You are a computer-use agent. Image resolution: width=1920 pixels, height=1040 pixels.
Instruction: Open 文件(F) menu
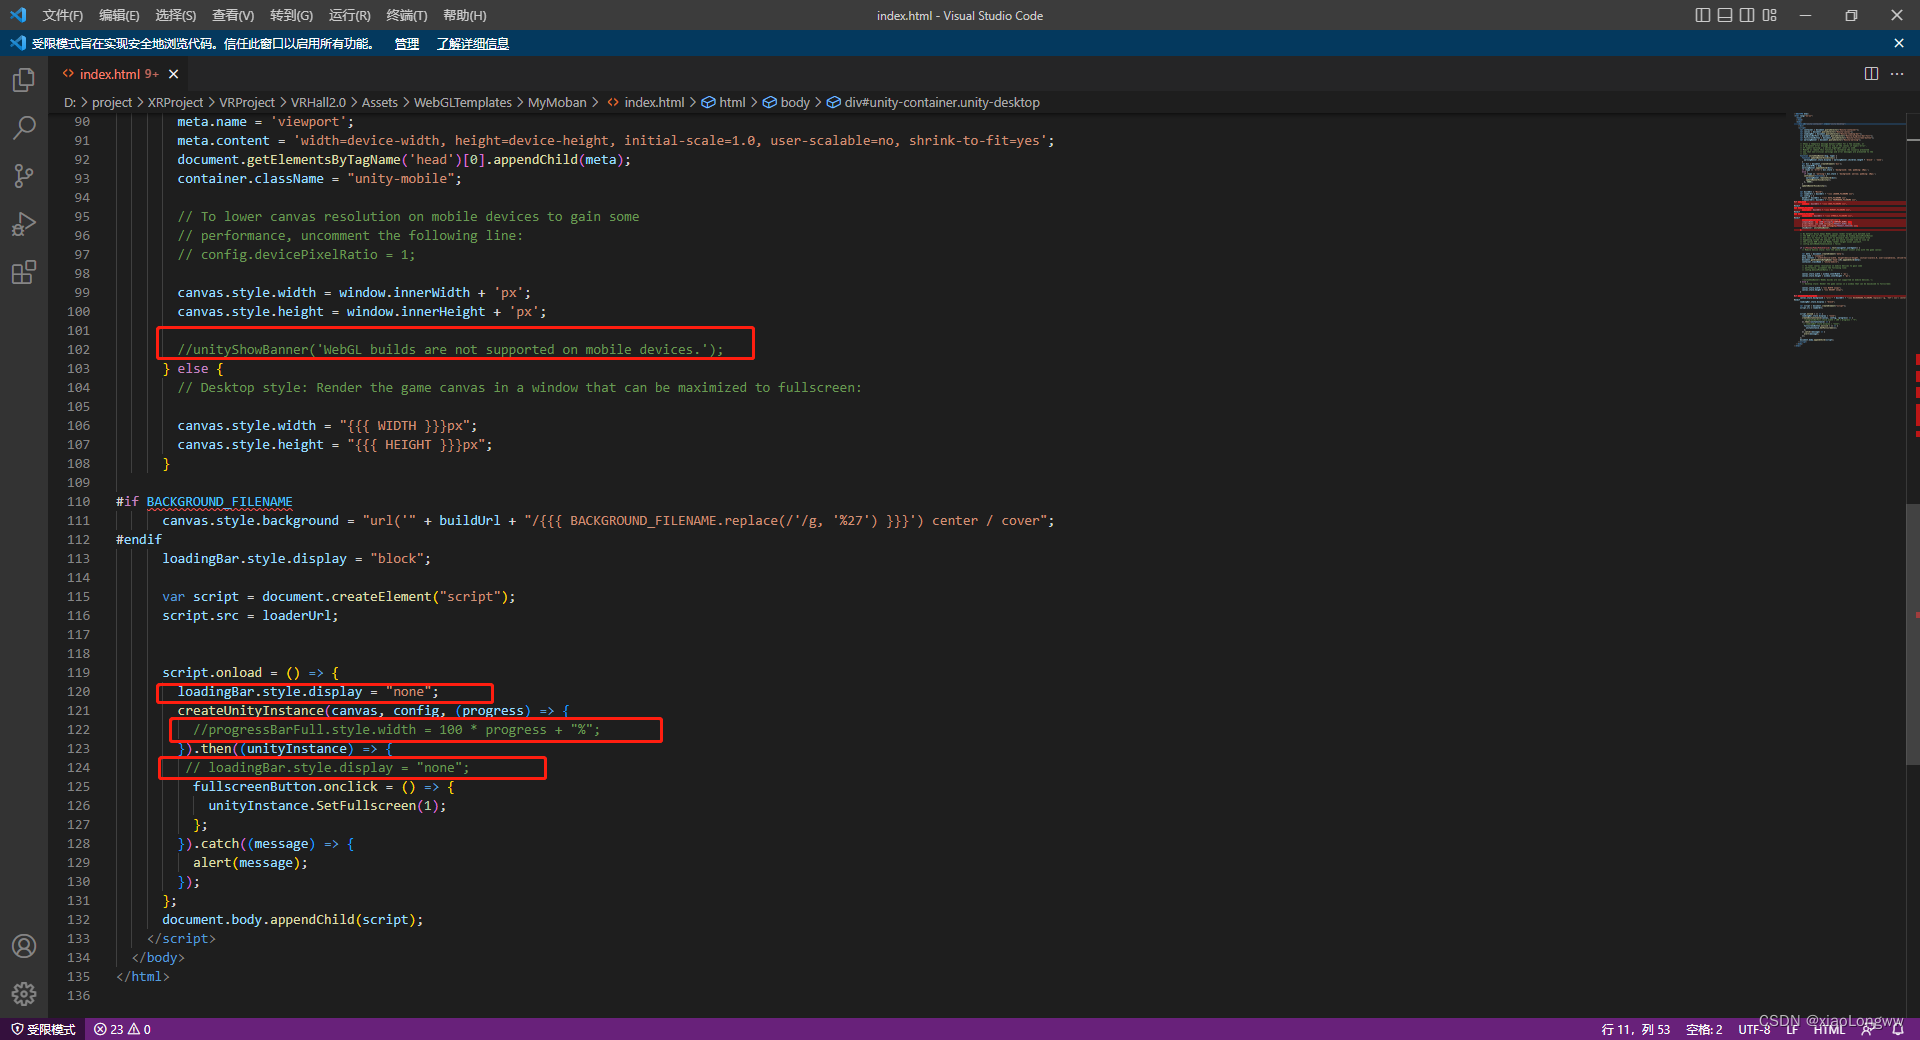tap(63, 15)
